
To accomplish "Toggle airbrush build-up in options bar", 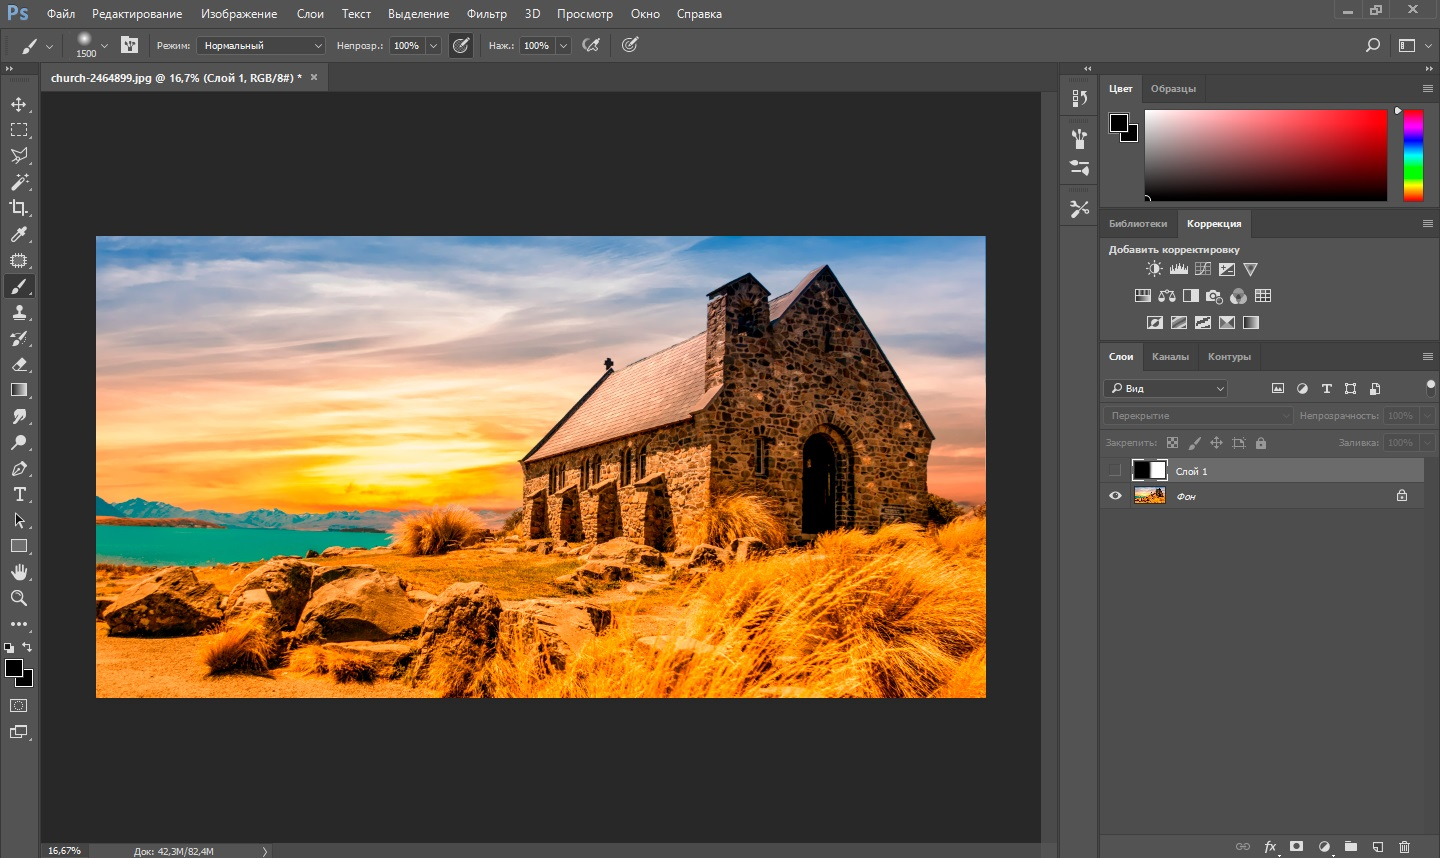I will click(x=591, y=45).
